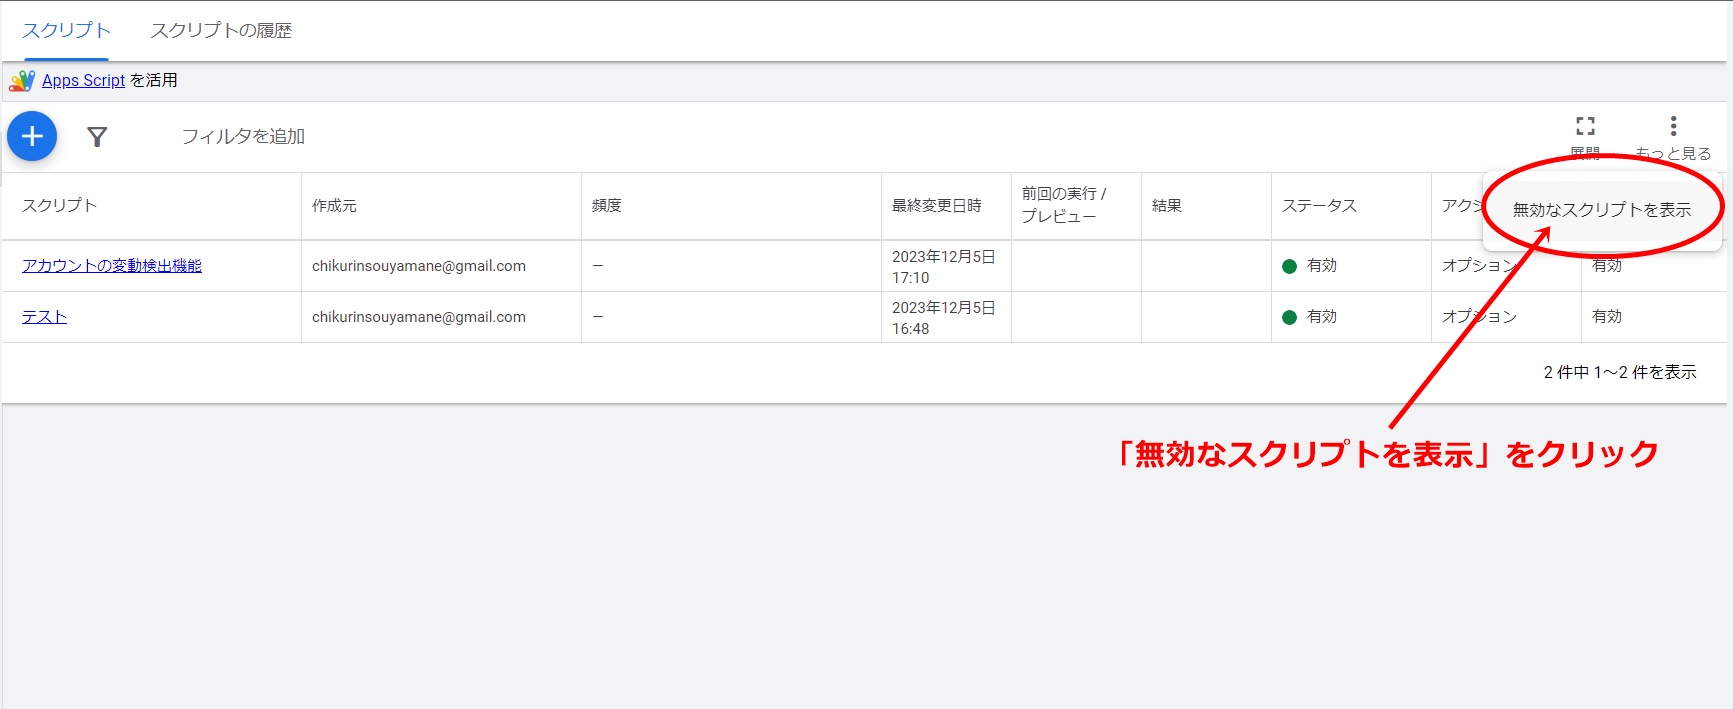Click the 作成元 column header
This screenshot has width=1733, height=709.
pyautogui.click(x=334, y=206)
